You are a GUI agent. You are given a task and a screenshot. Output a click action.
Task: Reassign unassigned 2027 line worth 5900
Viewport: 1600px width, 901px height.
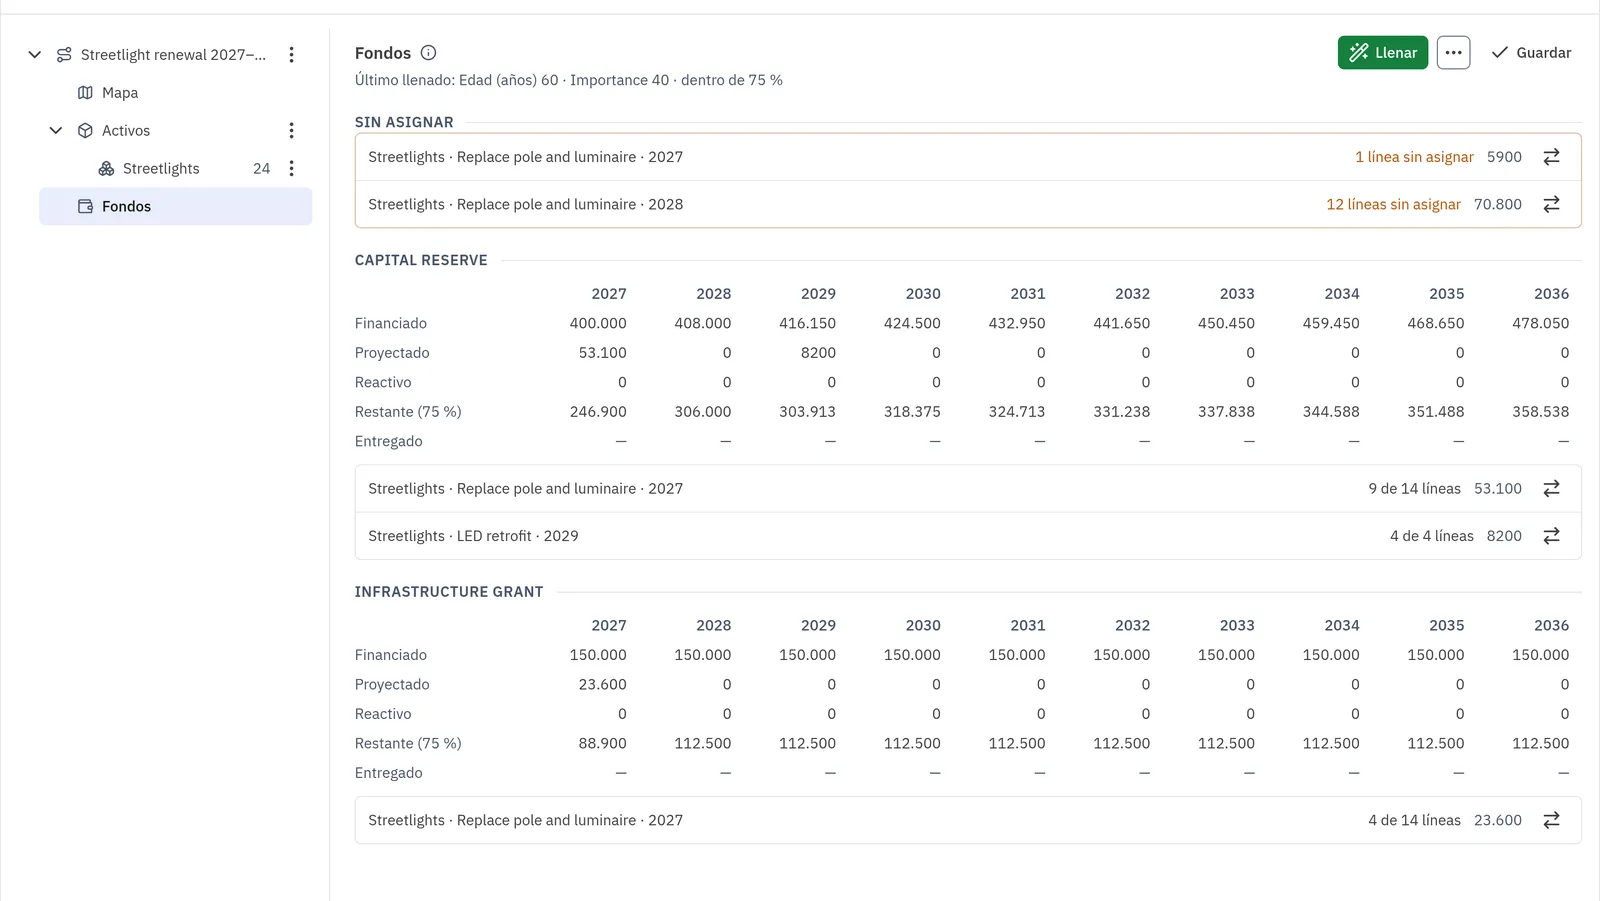(x=1551, y=157)
